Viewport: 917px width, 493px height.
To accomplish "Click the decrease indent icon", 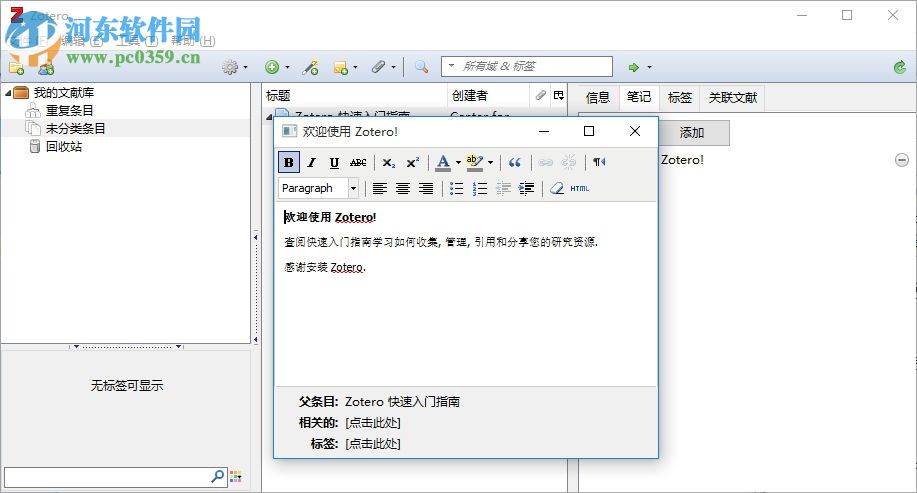I will 503,188.
